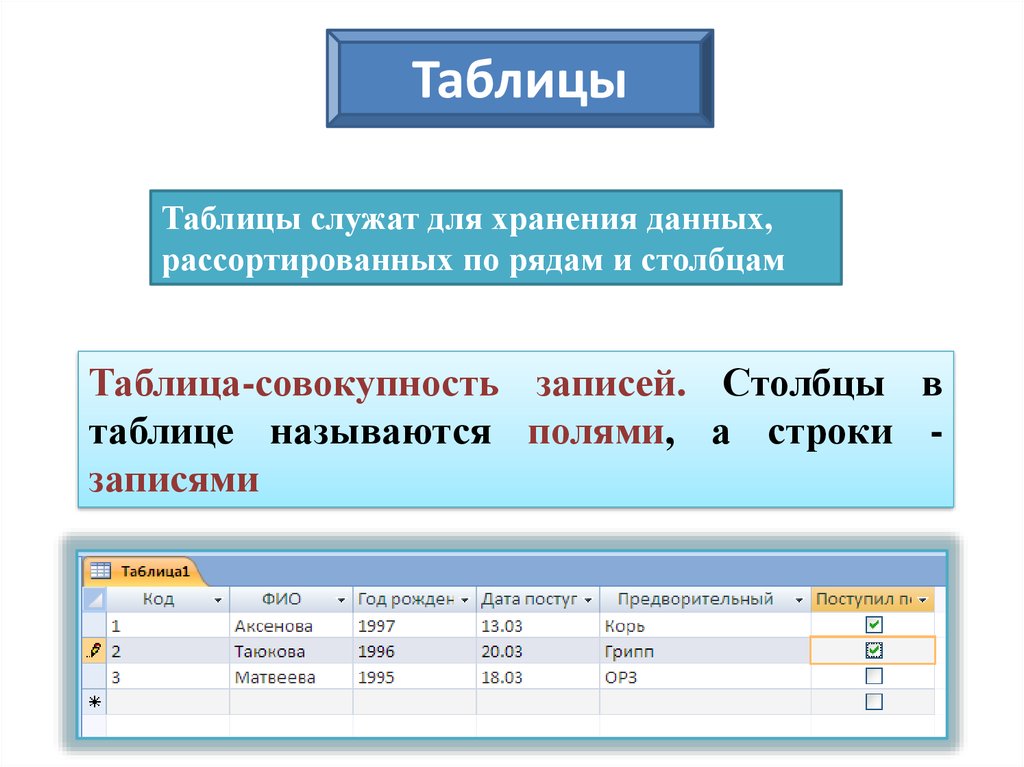Screen dimensions: 1024x767
Task: Click the cell containing Грипп
Action: pyautogui.click(x=704, y=651)
